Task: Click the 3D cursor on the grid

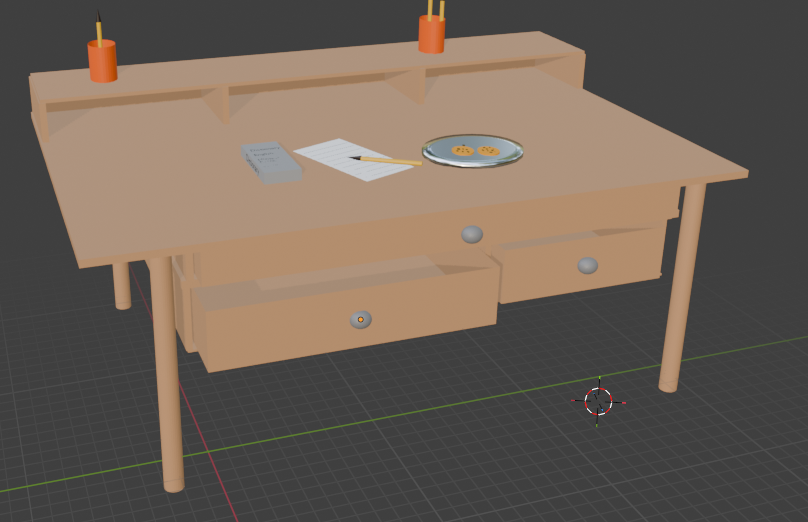Action: tap(598, 401)
